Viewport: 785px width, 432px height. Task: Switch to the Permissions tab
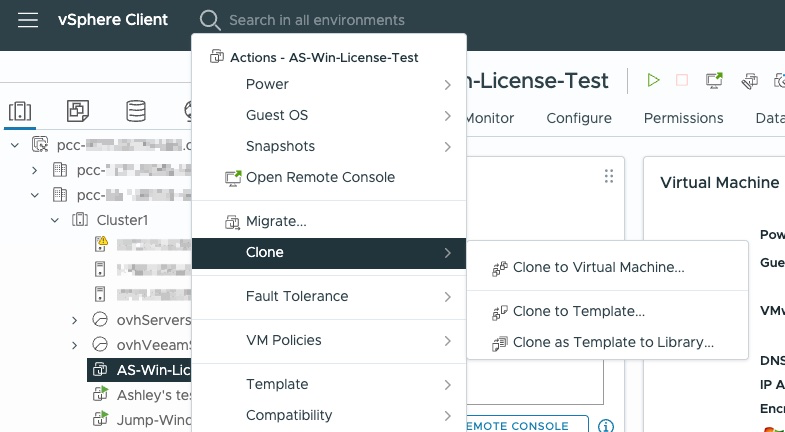pyautogui.click(x=683, y=118)
